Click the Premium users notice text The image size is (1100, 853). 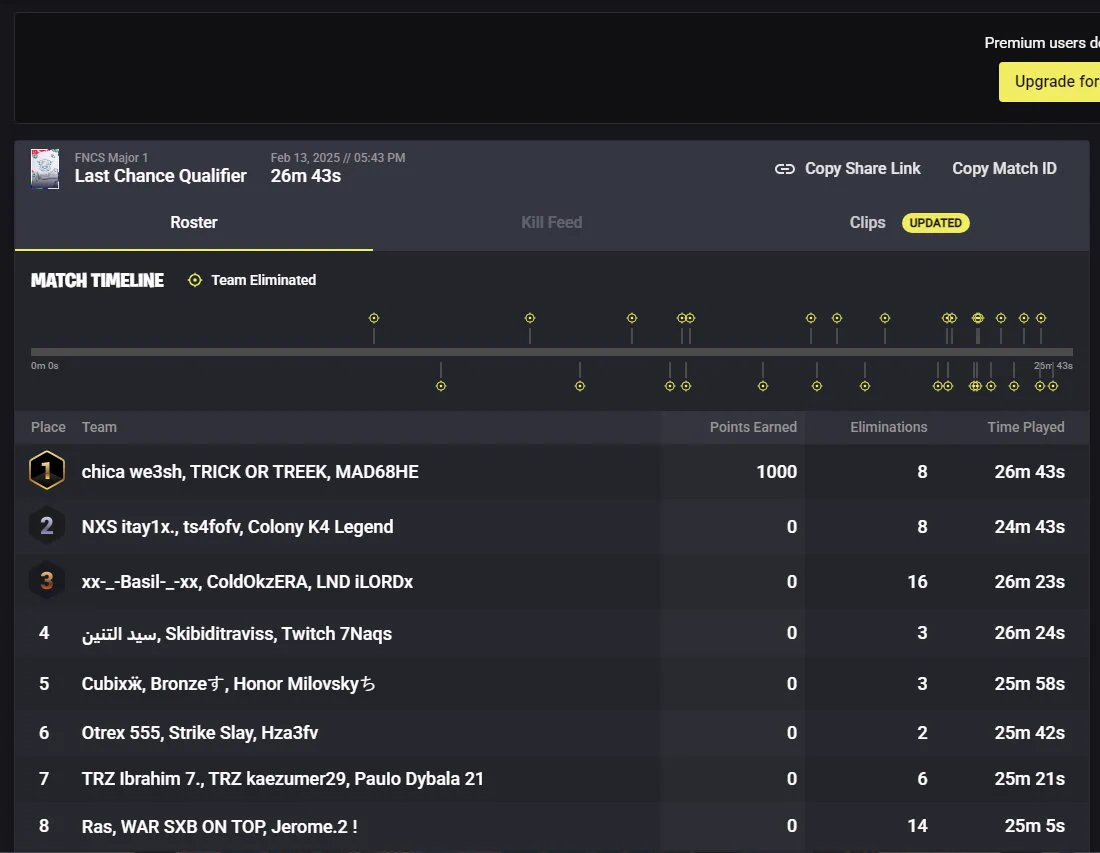click(1042, 43)
